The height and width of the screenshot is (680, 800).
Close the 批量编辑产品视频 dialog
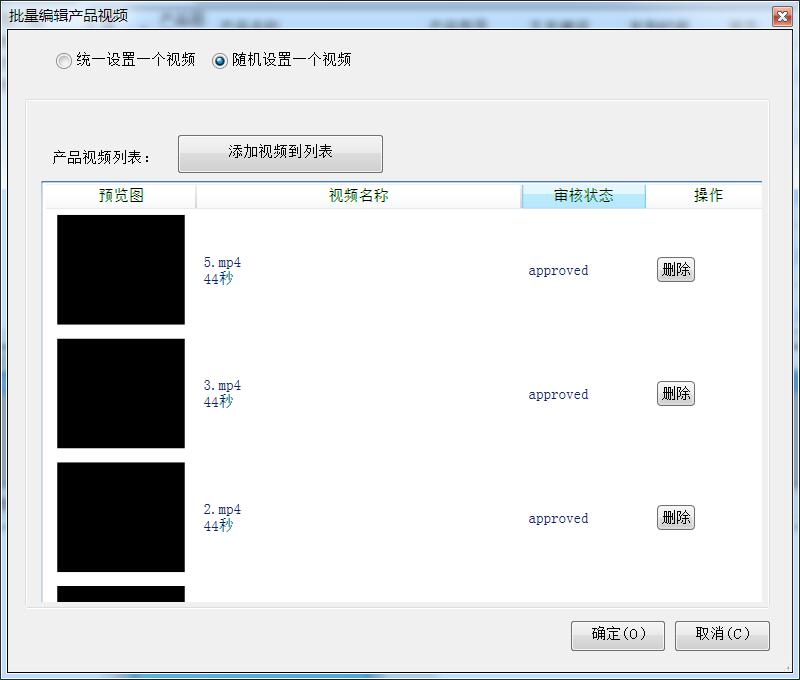(x=782, y=16)
